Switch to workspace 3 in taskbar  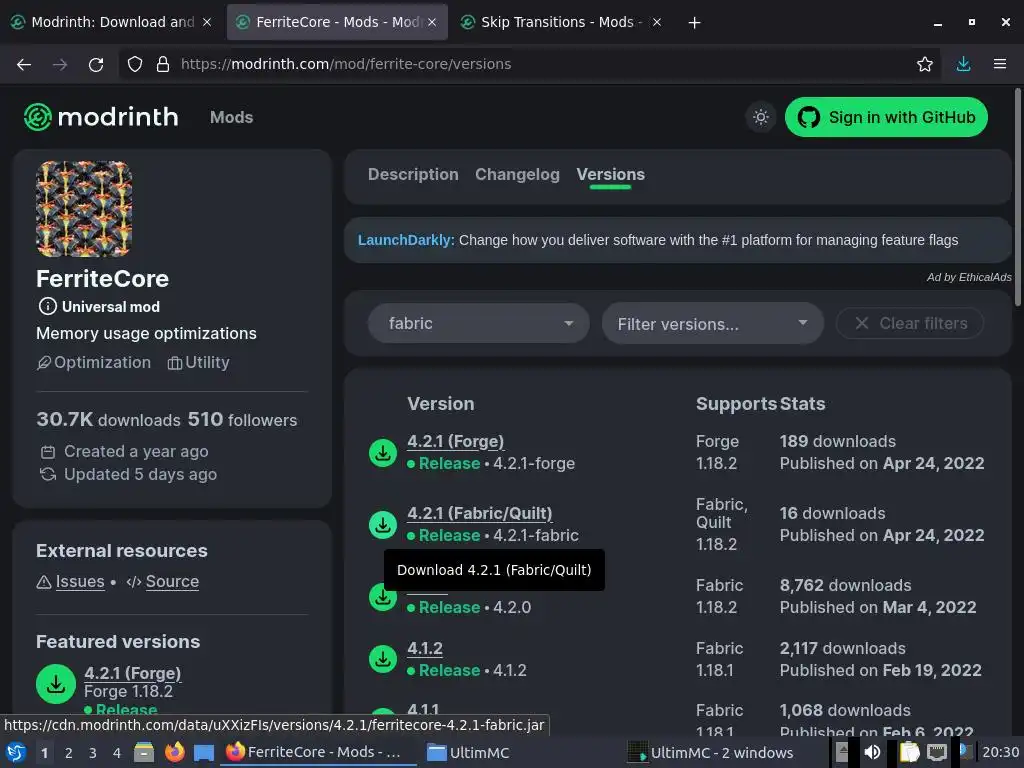point(93,752)
